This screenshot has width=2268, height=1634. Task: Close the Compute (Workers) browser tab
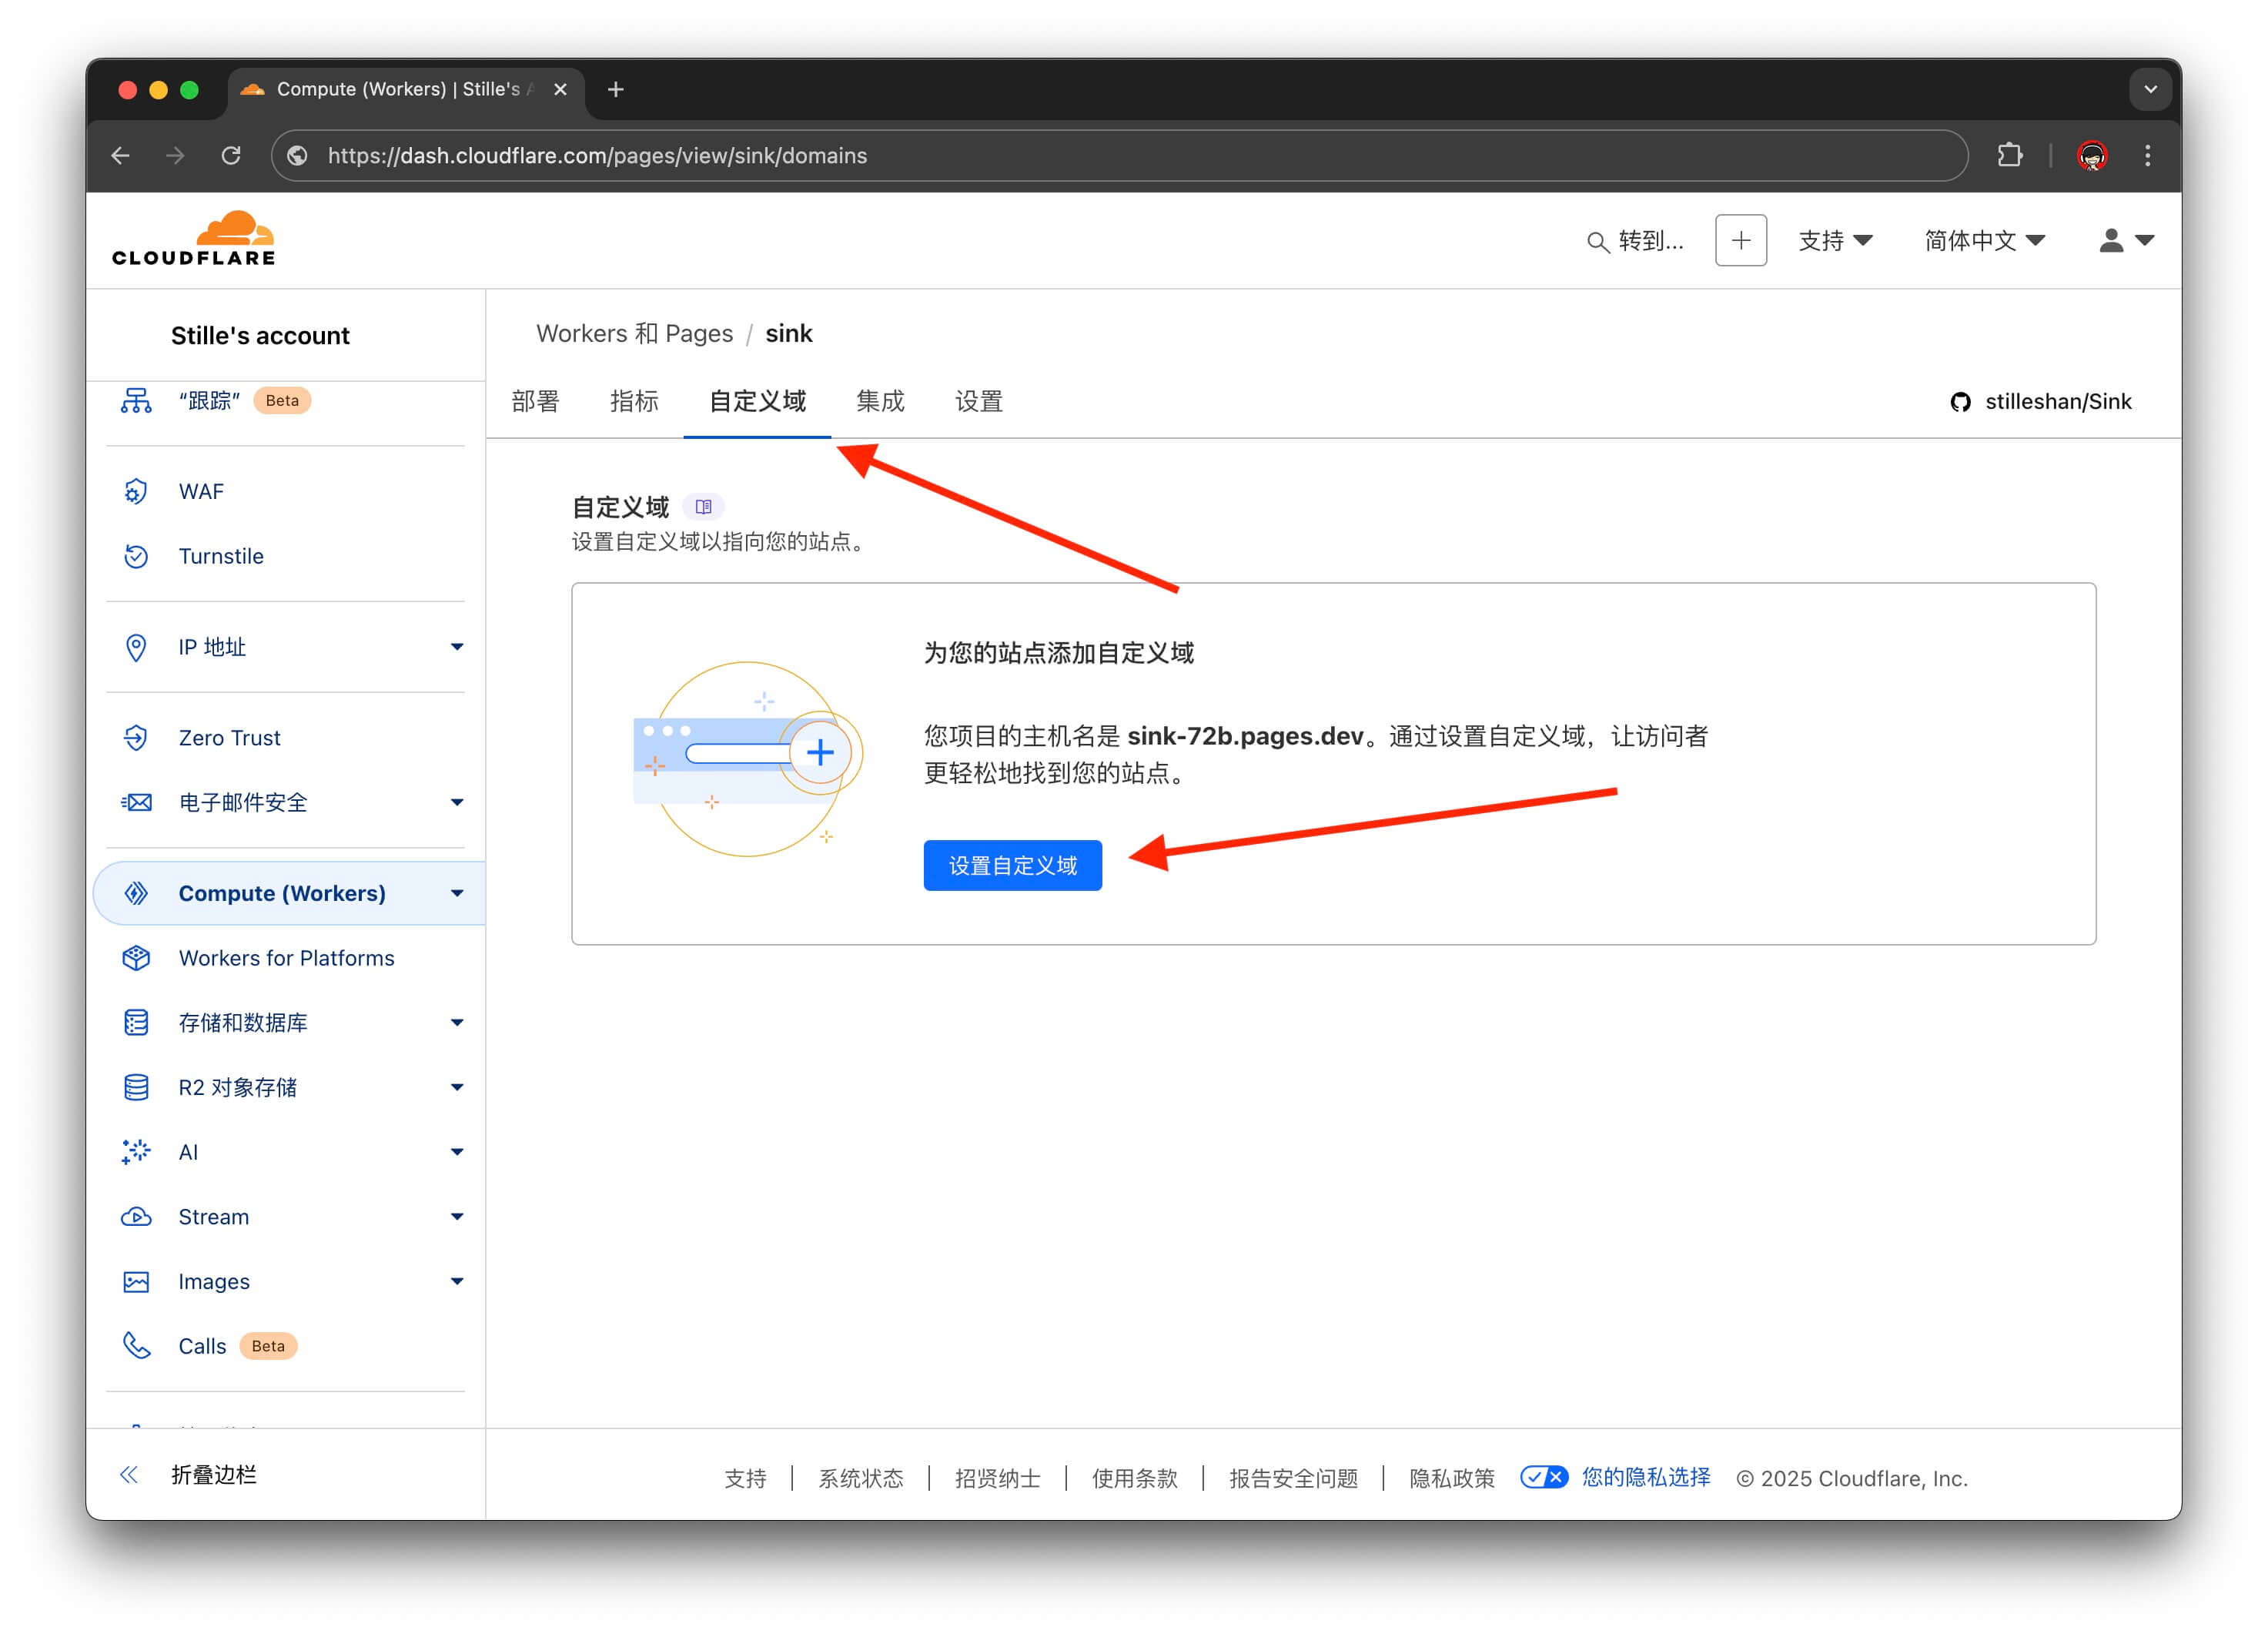[x=560, y=89]
